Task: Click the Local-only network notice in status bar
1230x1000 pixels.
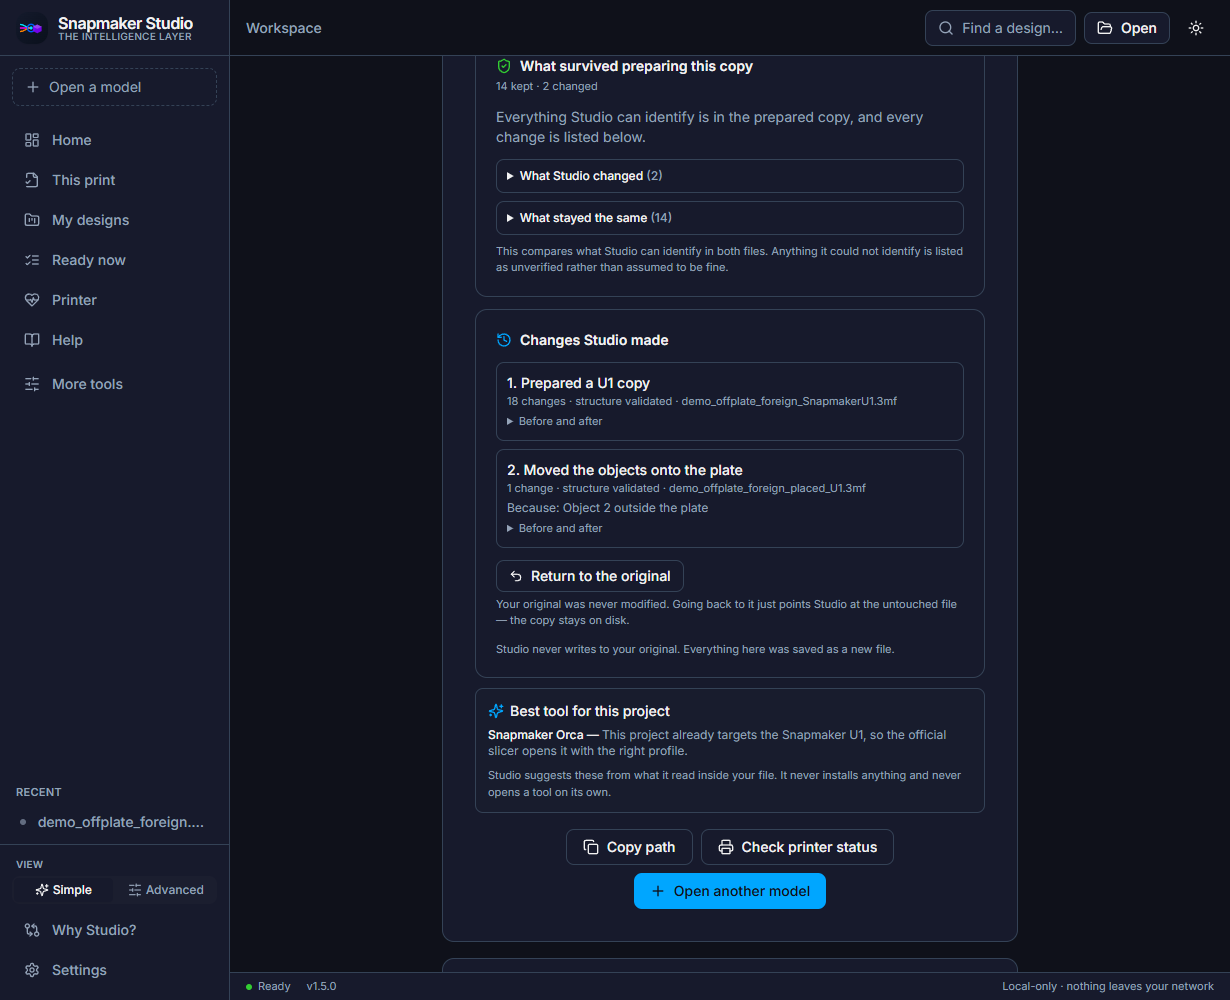Action: 1108,987
